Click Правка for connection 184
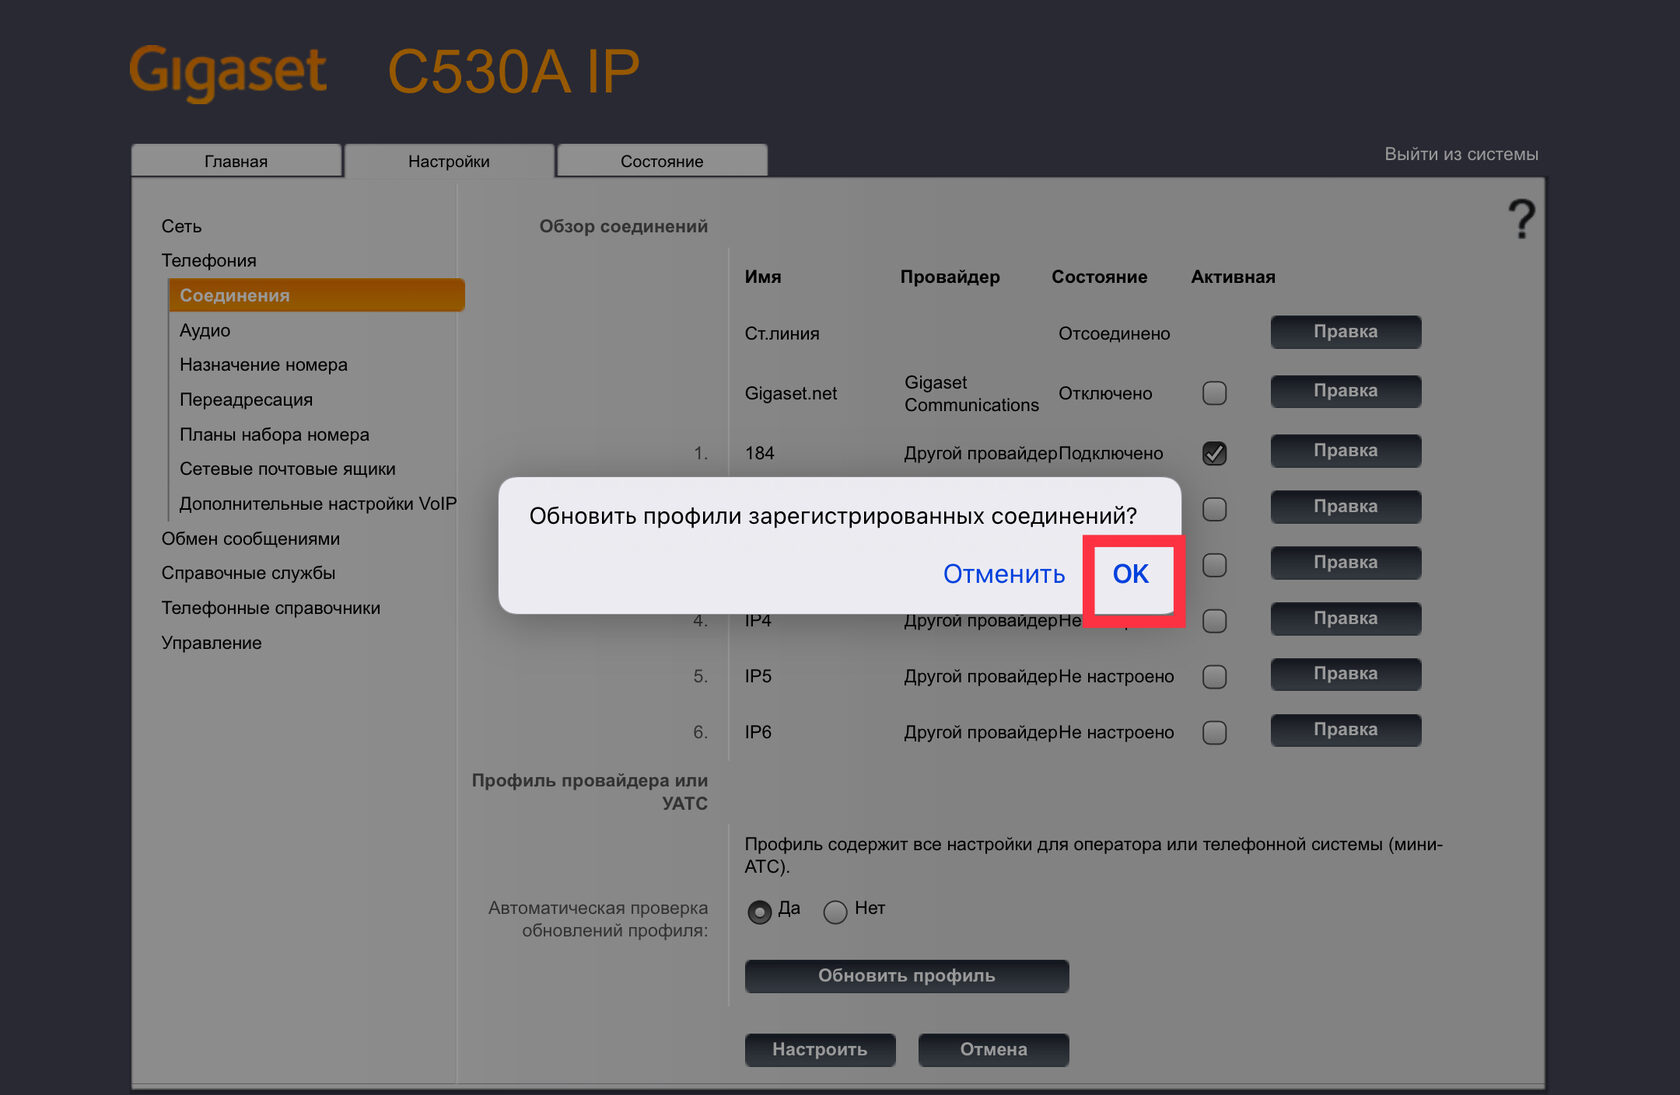Screen dimensions: 1680x1095 point(1346,450)
